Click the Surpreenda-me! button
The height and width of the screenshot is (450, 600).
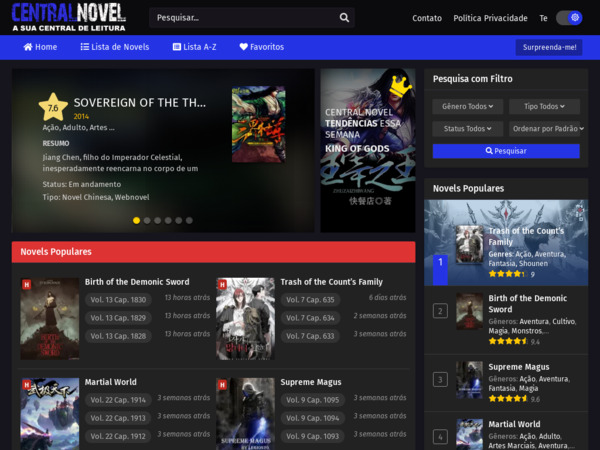(549, 47)
